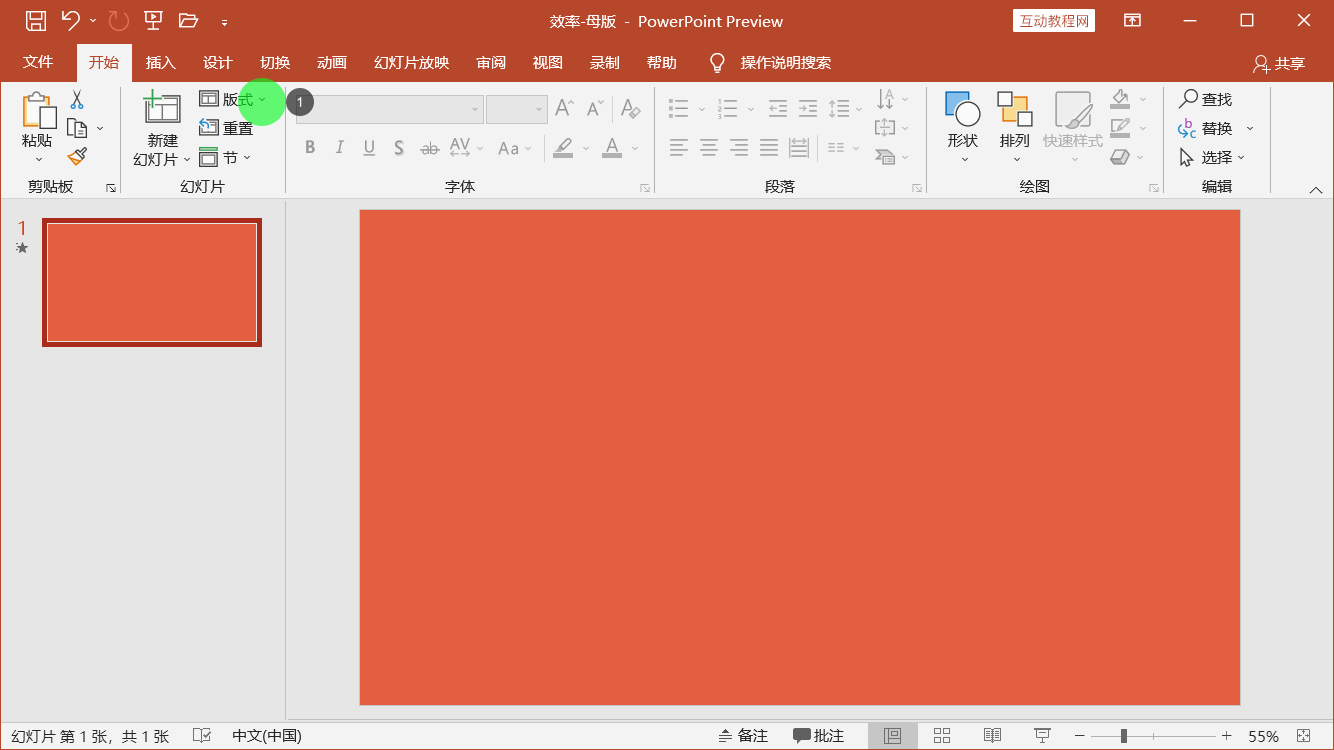The width and height of the screenshot is (1334, 750).
Task: Click Comments (批注) in status bar
Action: [x=818, y=736]
